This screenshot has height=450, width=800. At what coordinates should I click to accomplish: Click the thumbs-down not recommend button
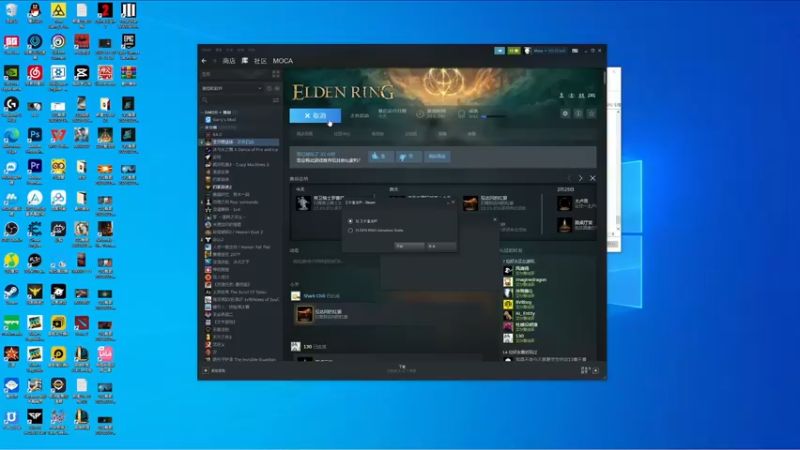tap(409, 157)
